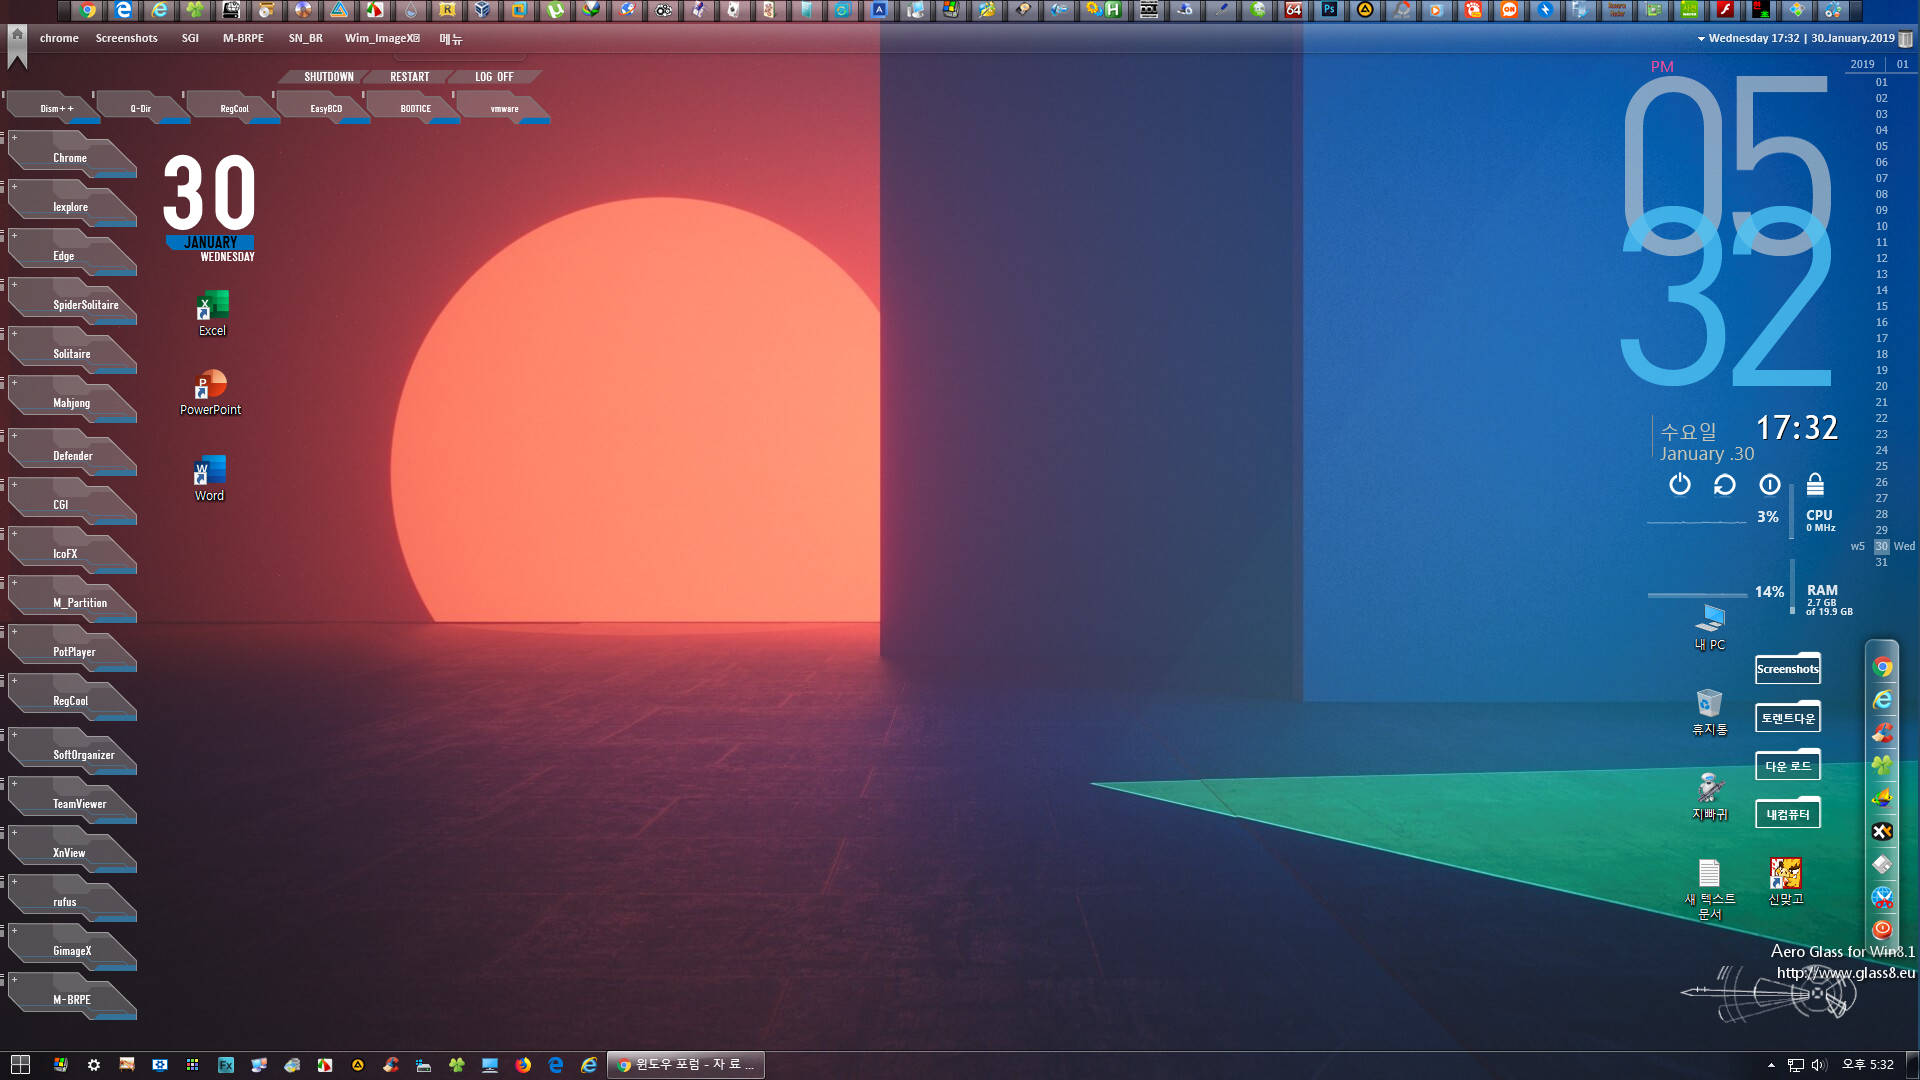Open Photoshop icon in top dock
This screenshot has height=1080, width=1920.
pos(1329,10)
